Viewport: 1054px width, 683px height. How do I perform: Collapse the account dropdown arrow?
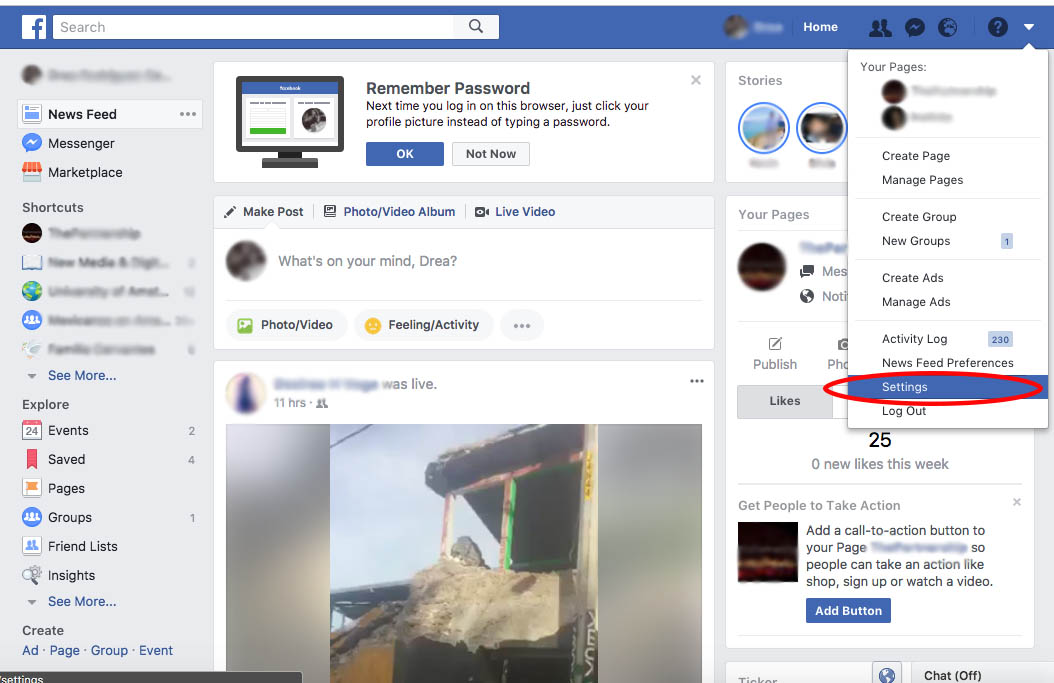tap(1028, 28)
